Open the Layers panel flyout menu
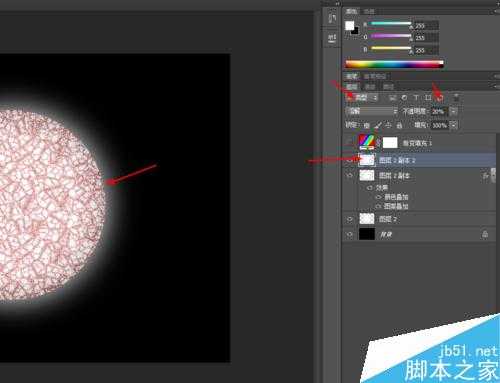500x383 pixels. click(496, 86)
